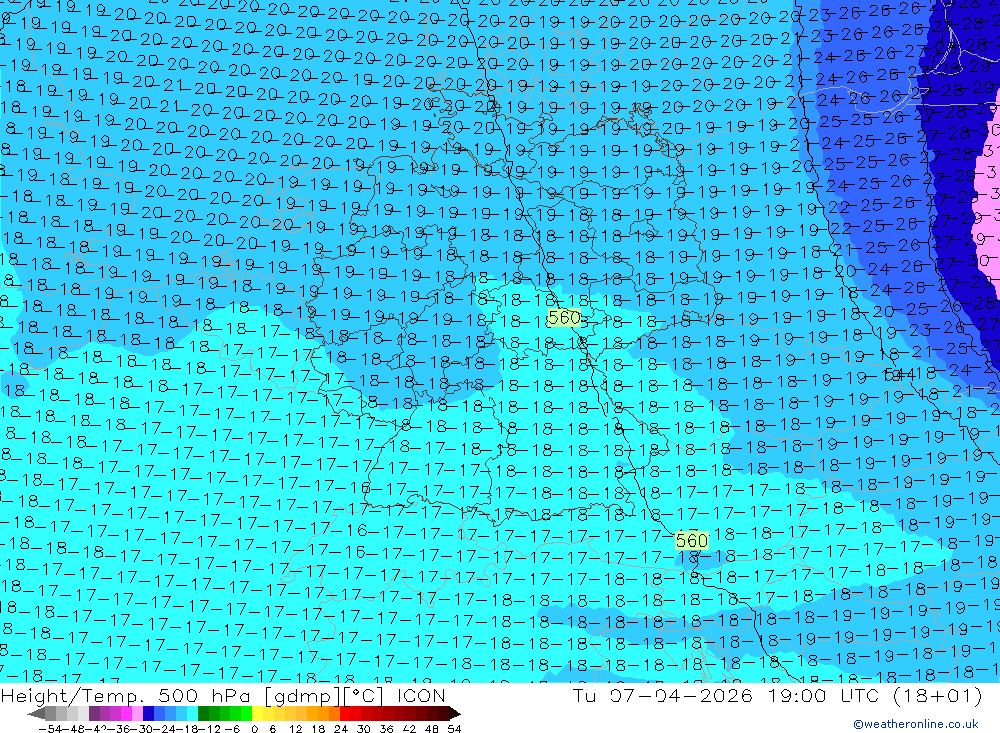Click the '[gdmp]' unit label
1000x733 pixels.
pos(300,695)
